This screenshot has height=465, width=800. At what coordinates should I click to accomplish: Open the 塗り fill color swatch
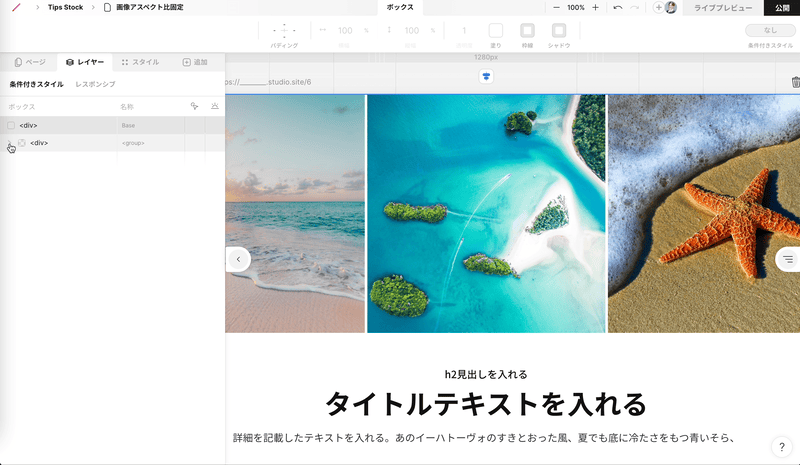tap(495, 31)
